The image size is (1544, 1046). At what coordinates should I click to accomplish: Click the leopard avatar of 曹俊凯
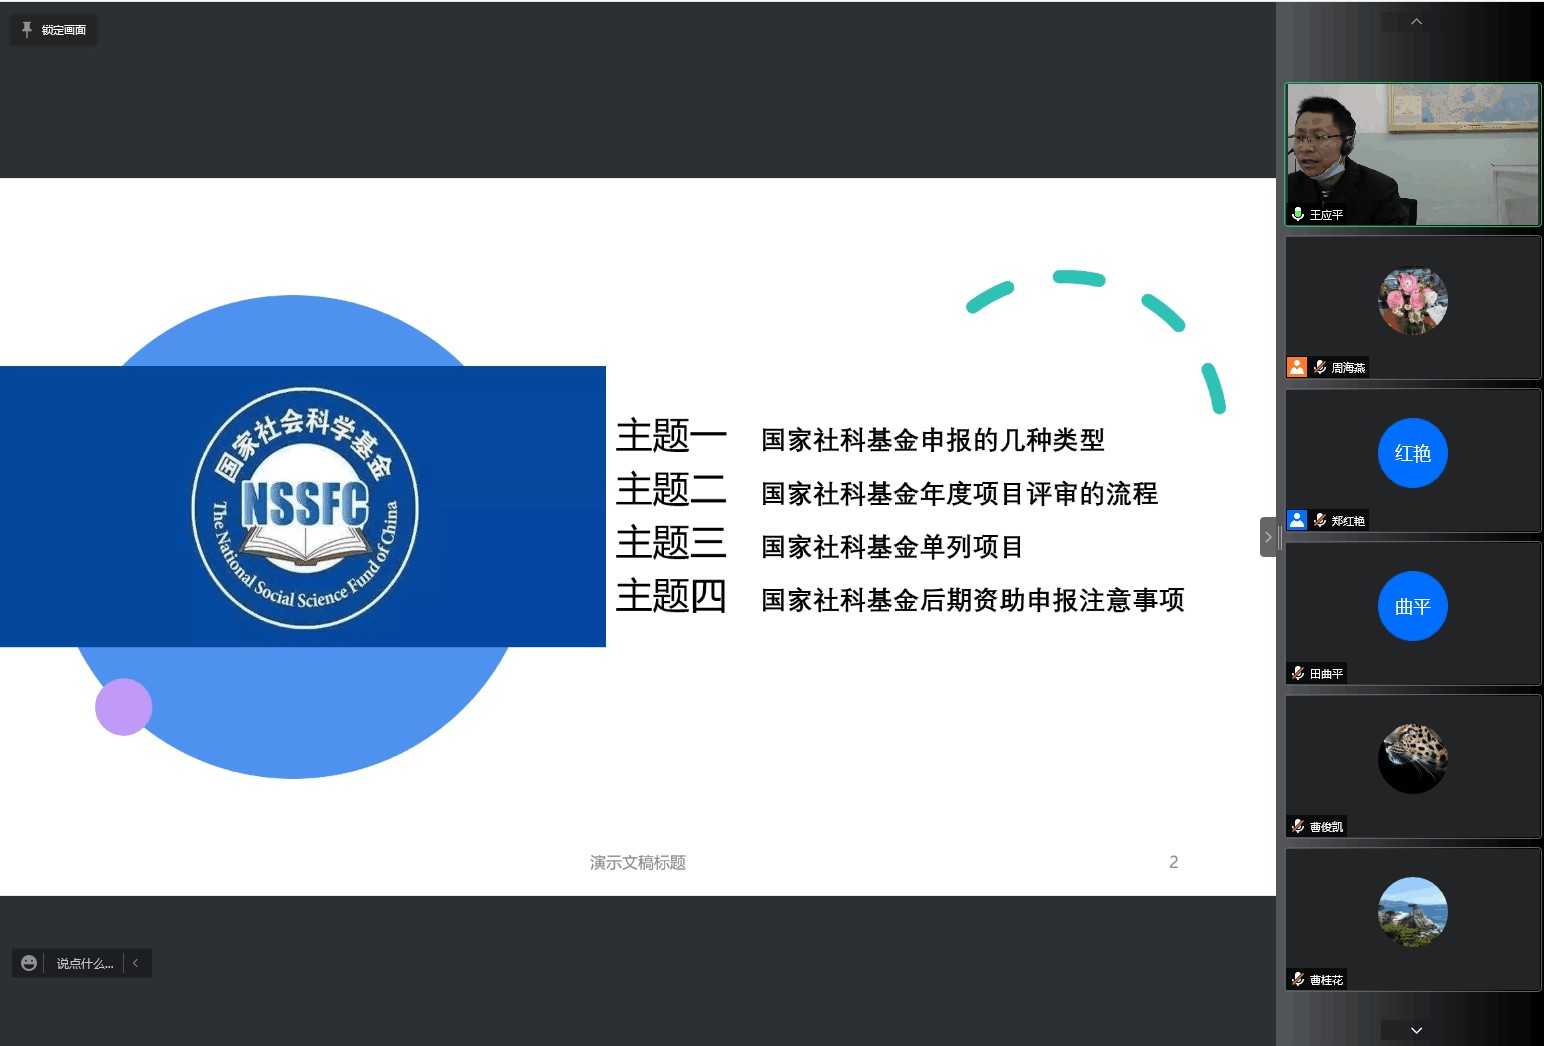(1412, 759)
